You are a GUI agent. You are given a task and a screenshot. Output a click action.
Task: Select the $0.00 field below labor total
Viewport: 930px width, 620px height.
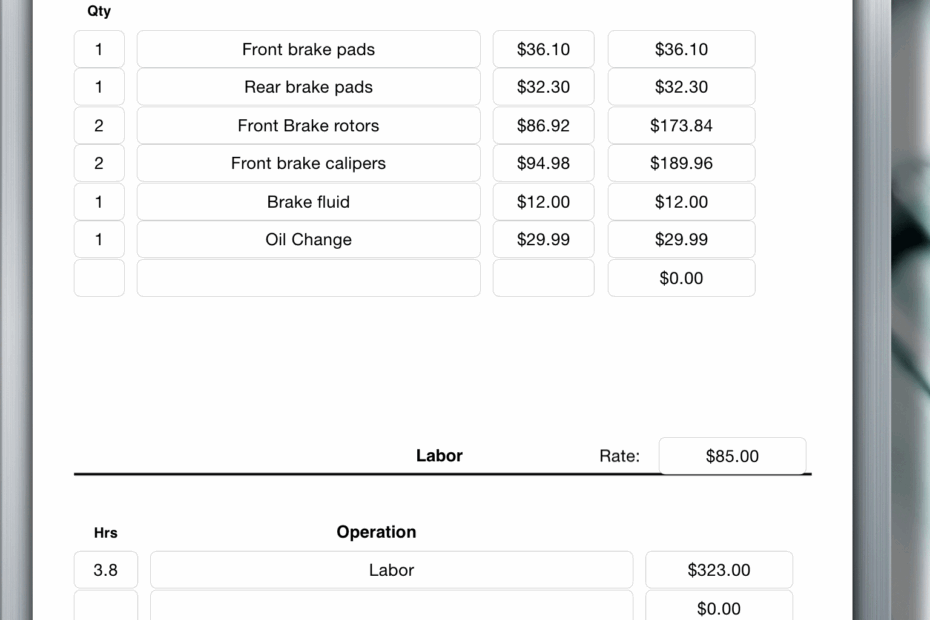pyautogui.click(x=719, y=607)
